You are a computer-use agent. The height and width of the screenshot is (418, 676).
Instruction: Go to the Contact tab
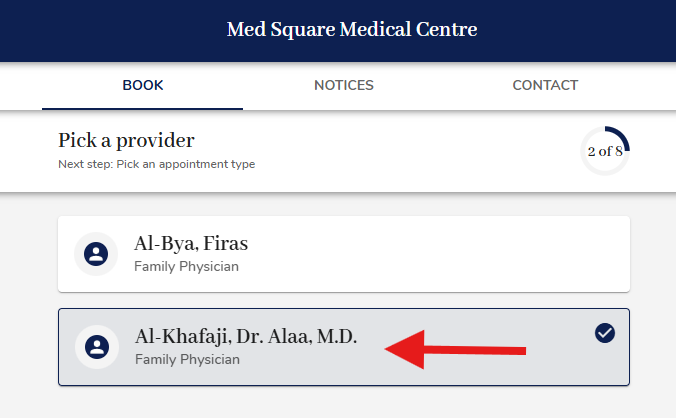point(545,86)
